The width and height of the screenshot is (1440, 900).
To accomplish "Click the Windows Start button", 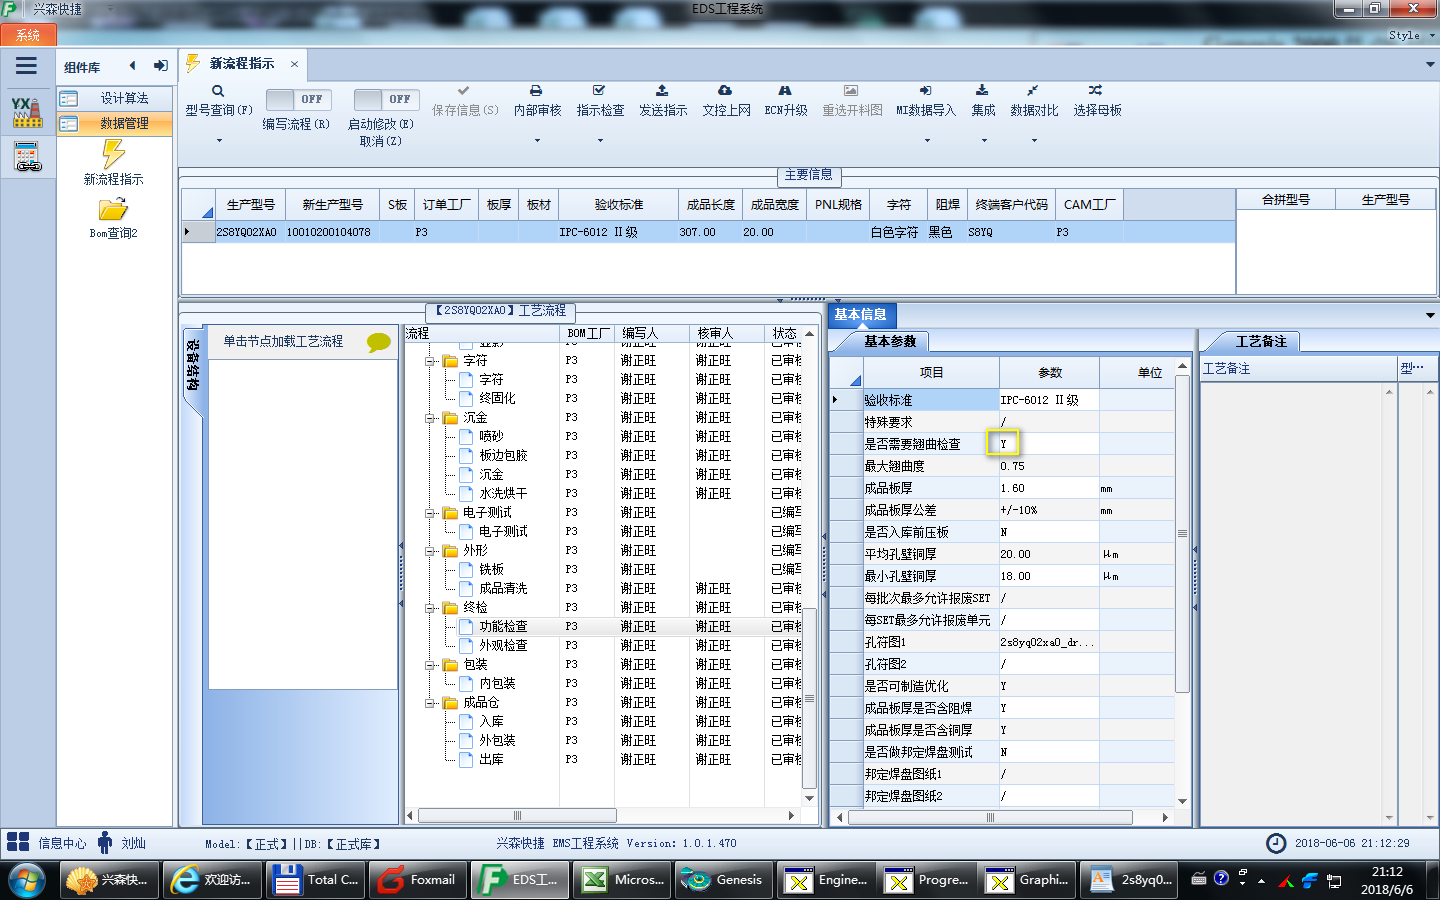I will click(x=27, y=881).
